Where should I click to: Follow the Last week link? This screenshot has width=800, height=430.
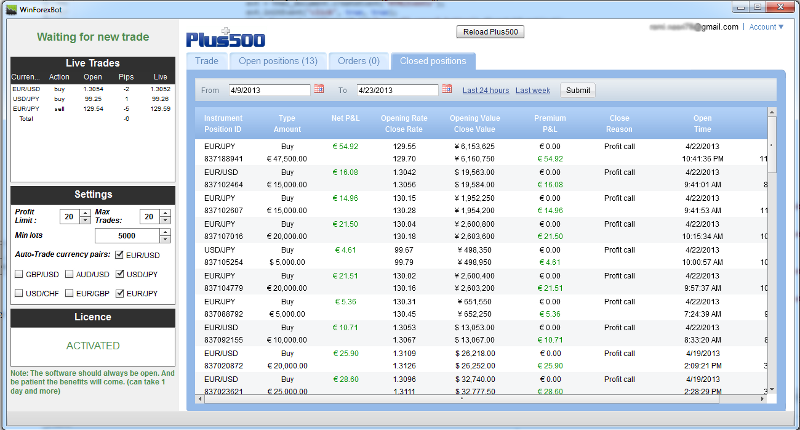533,90
